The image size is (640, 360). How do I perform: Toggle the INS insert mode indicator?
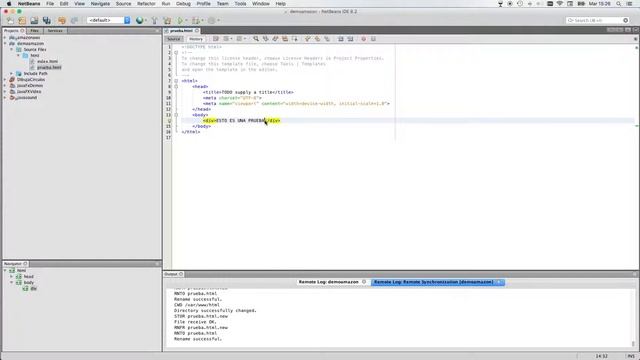(x=631, y=356)
